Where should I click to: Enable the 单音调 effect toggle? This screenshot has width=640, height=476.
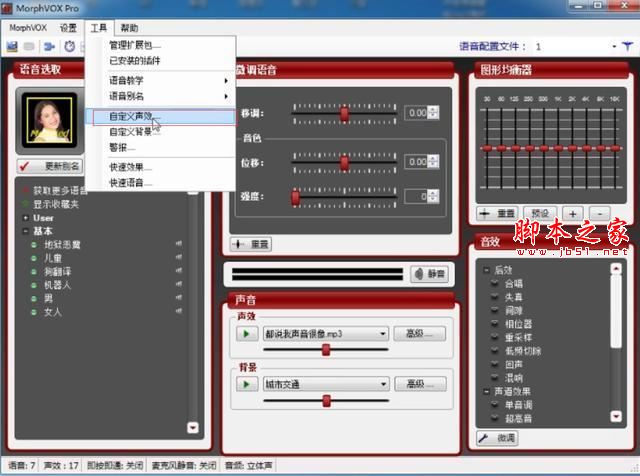click(x=495, y=405)
